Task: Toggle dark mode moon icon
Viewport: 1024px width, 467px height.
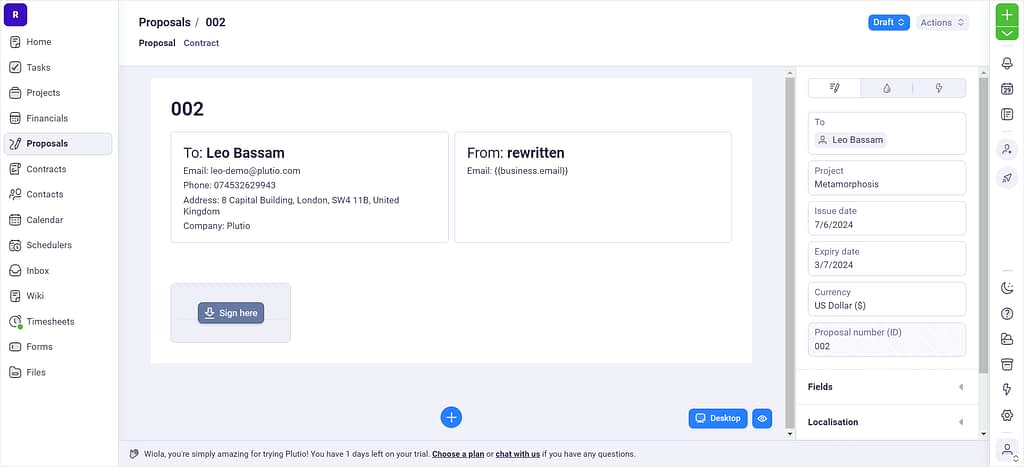Action: coord(1007,288)
